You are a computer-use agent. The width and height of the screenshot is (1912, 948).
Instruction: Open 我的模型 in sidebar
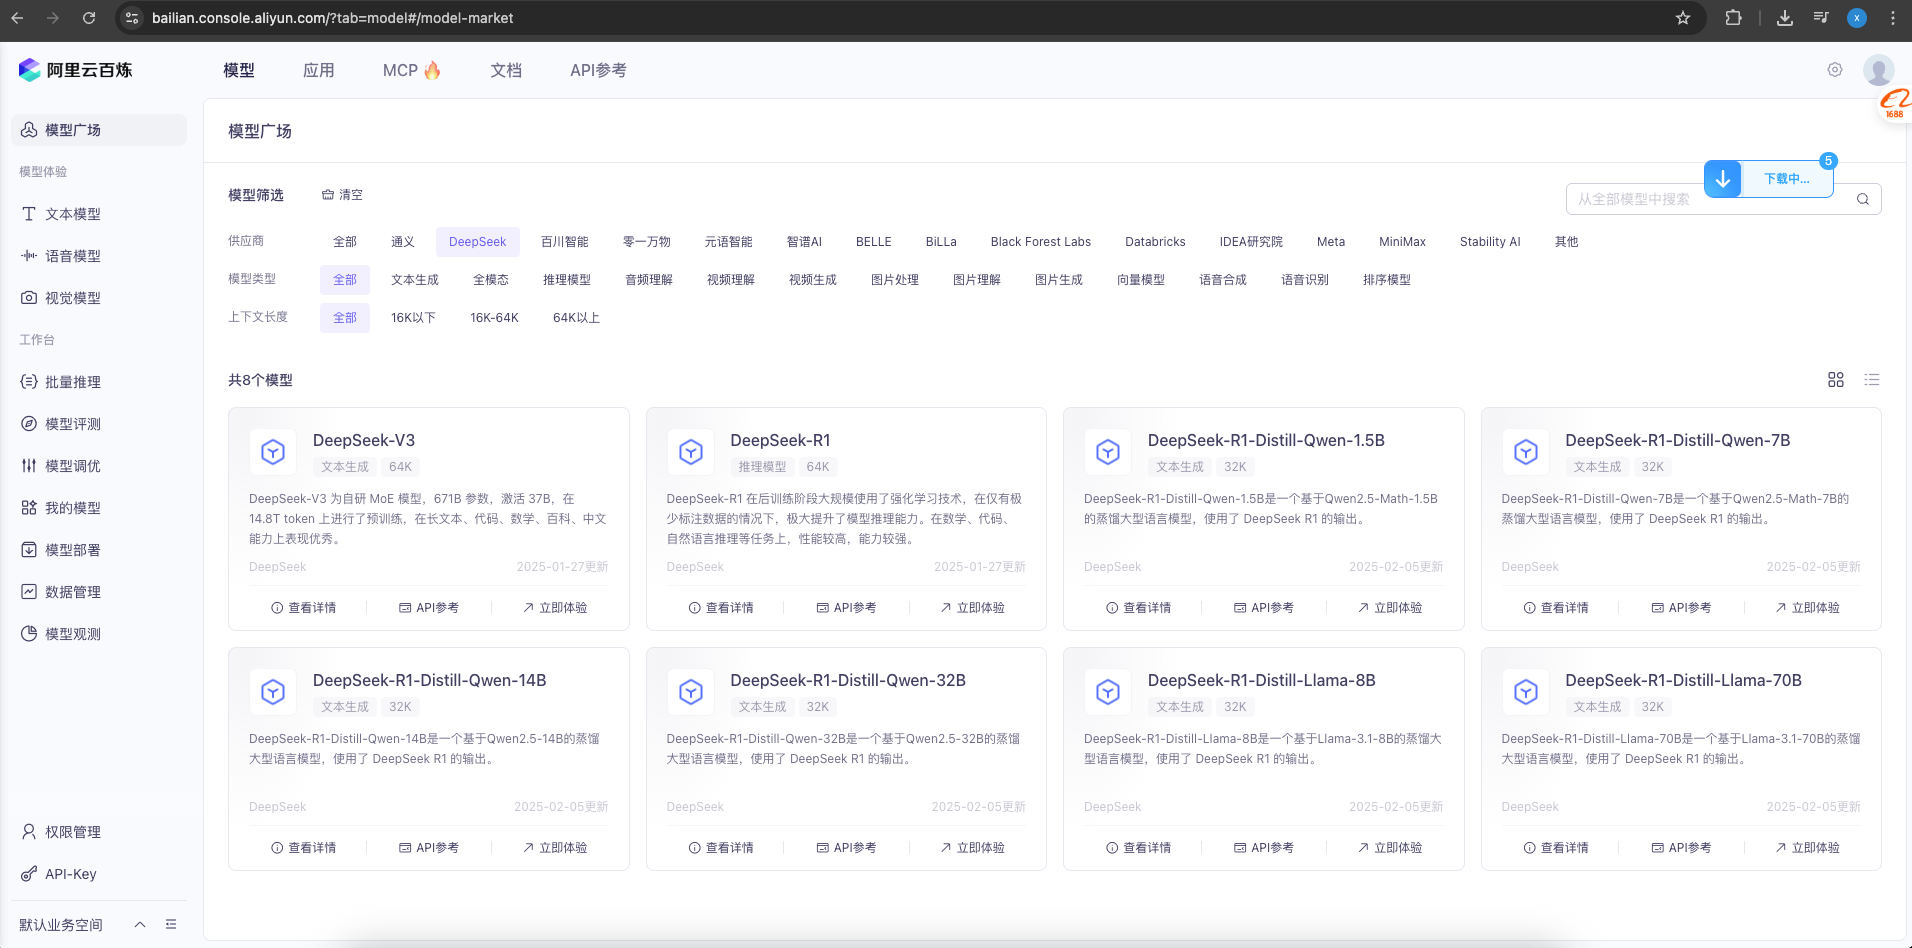click(99, 508)
